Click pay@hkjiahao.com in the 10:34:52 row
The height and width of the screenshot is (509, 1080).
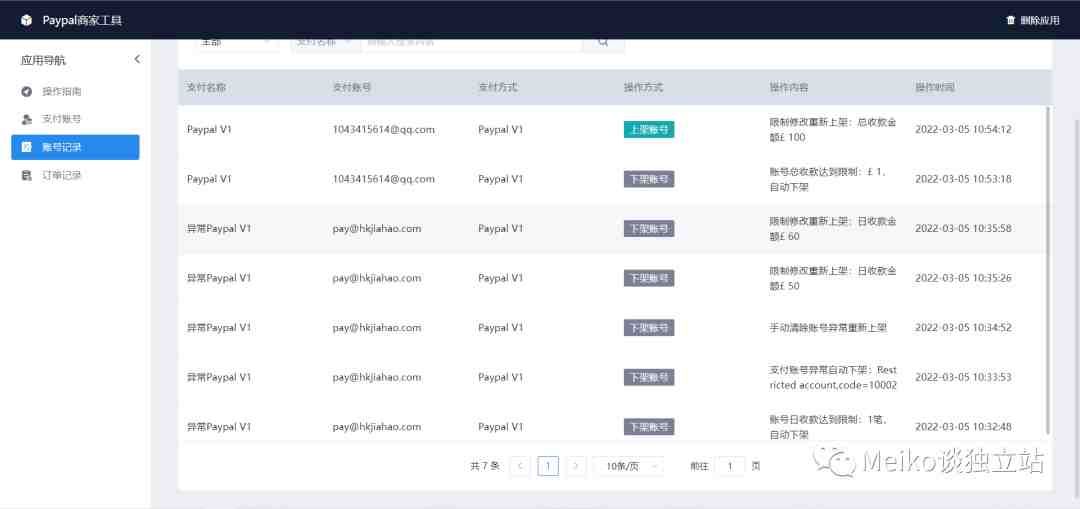[377, 328]
